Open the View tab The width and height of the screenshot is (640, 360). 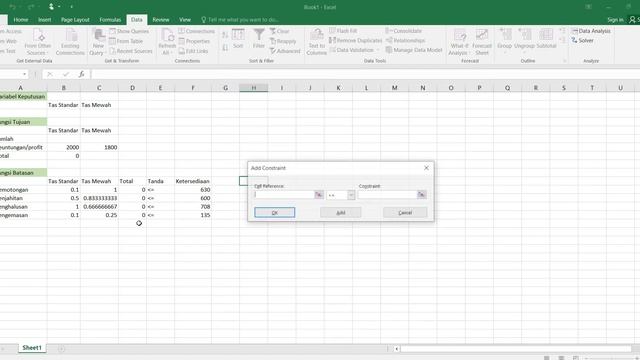point(185,20)
